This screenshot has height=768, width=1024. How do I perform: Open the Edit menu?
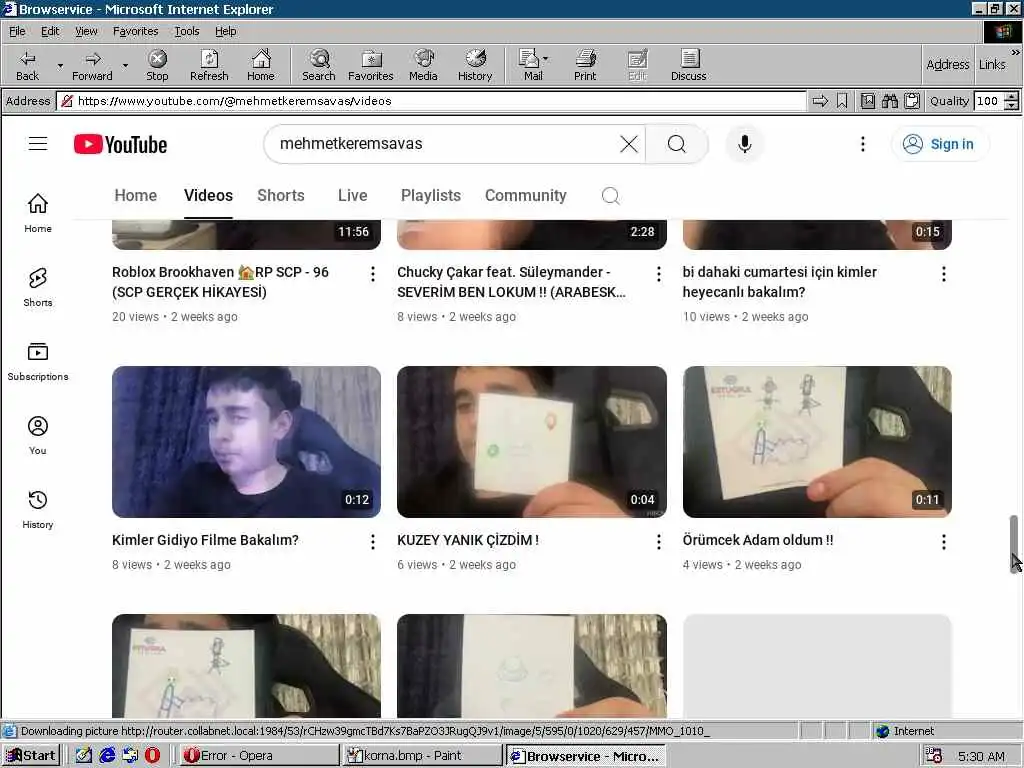50,31
